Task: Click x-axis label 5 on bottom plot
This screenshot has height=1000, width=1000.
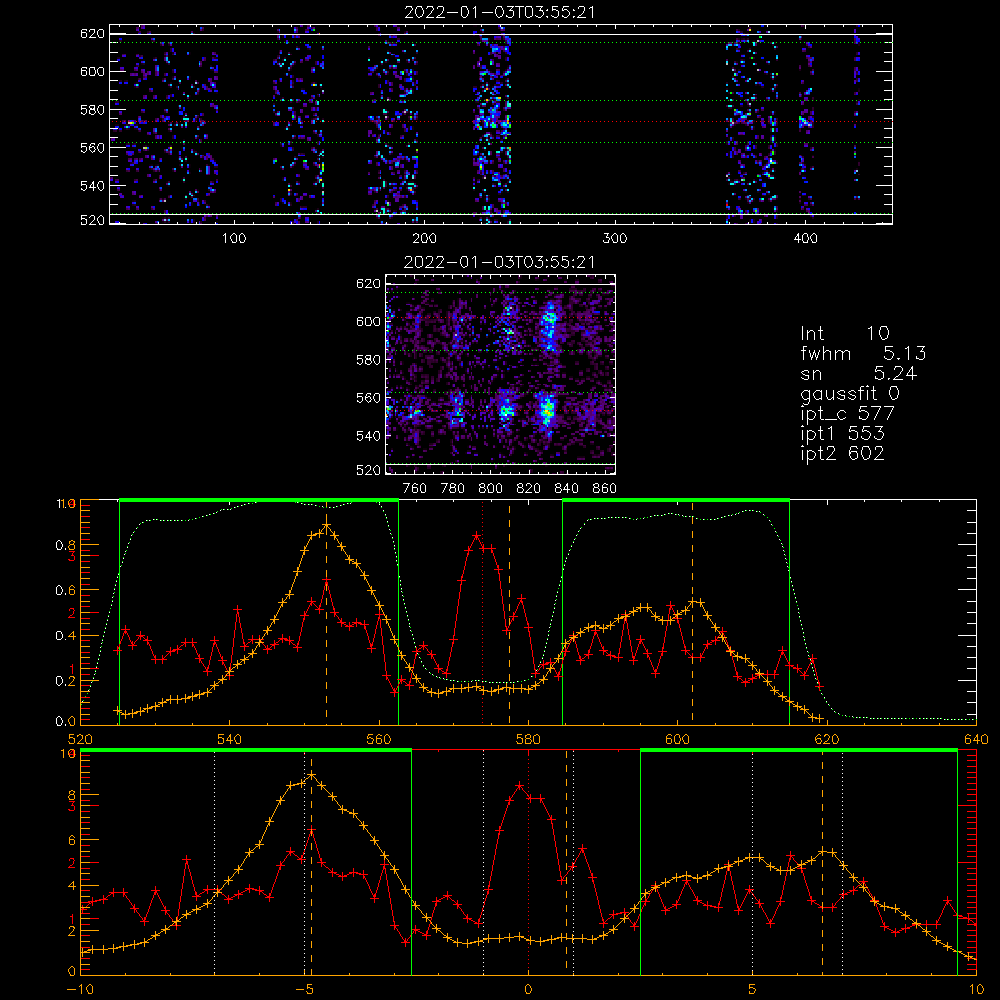Action: 752,989
